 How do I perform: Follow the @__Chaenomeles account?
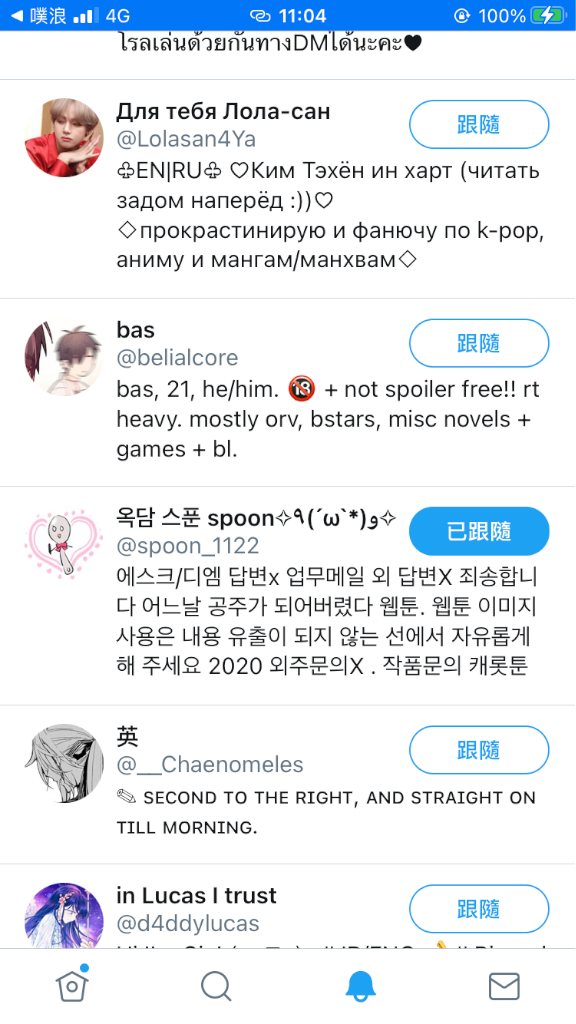coord(479,750)
